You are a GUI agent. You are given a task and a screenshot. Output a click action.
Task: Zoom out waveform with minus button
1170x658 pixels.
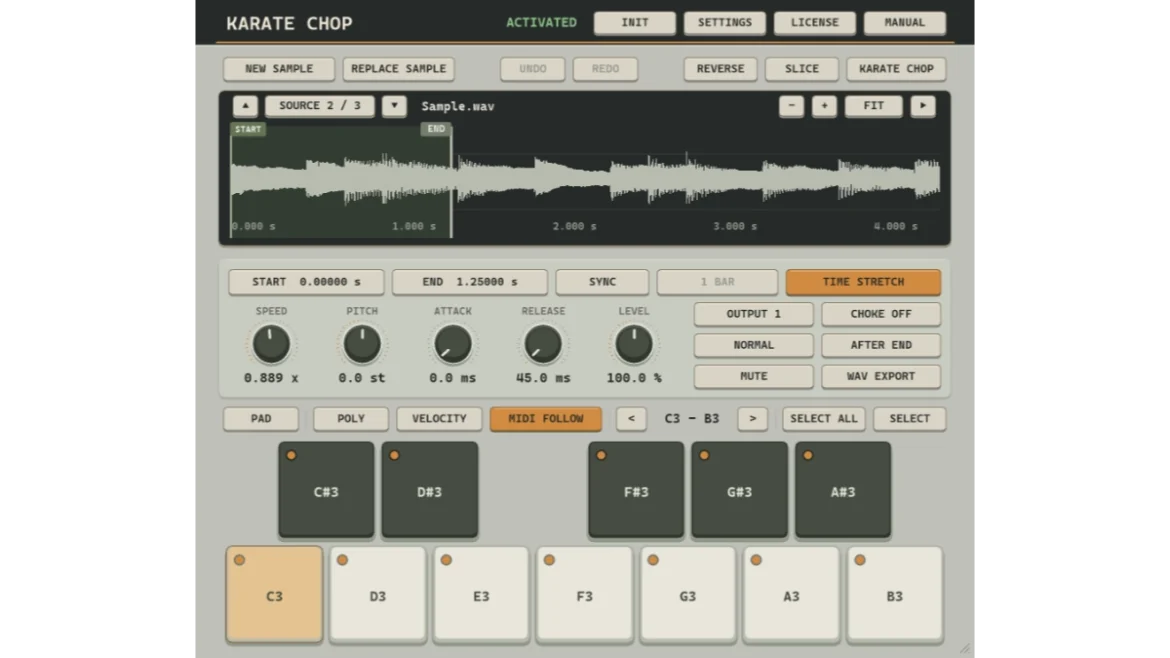coord(791,106)
